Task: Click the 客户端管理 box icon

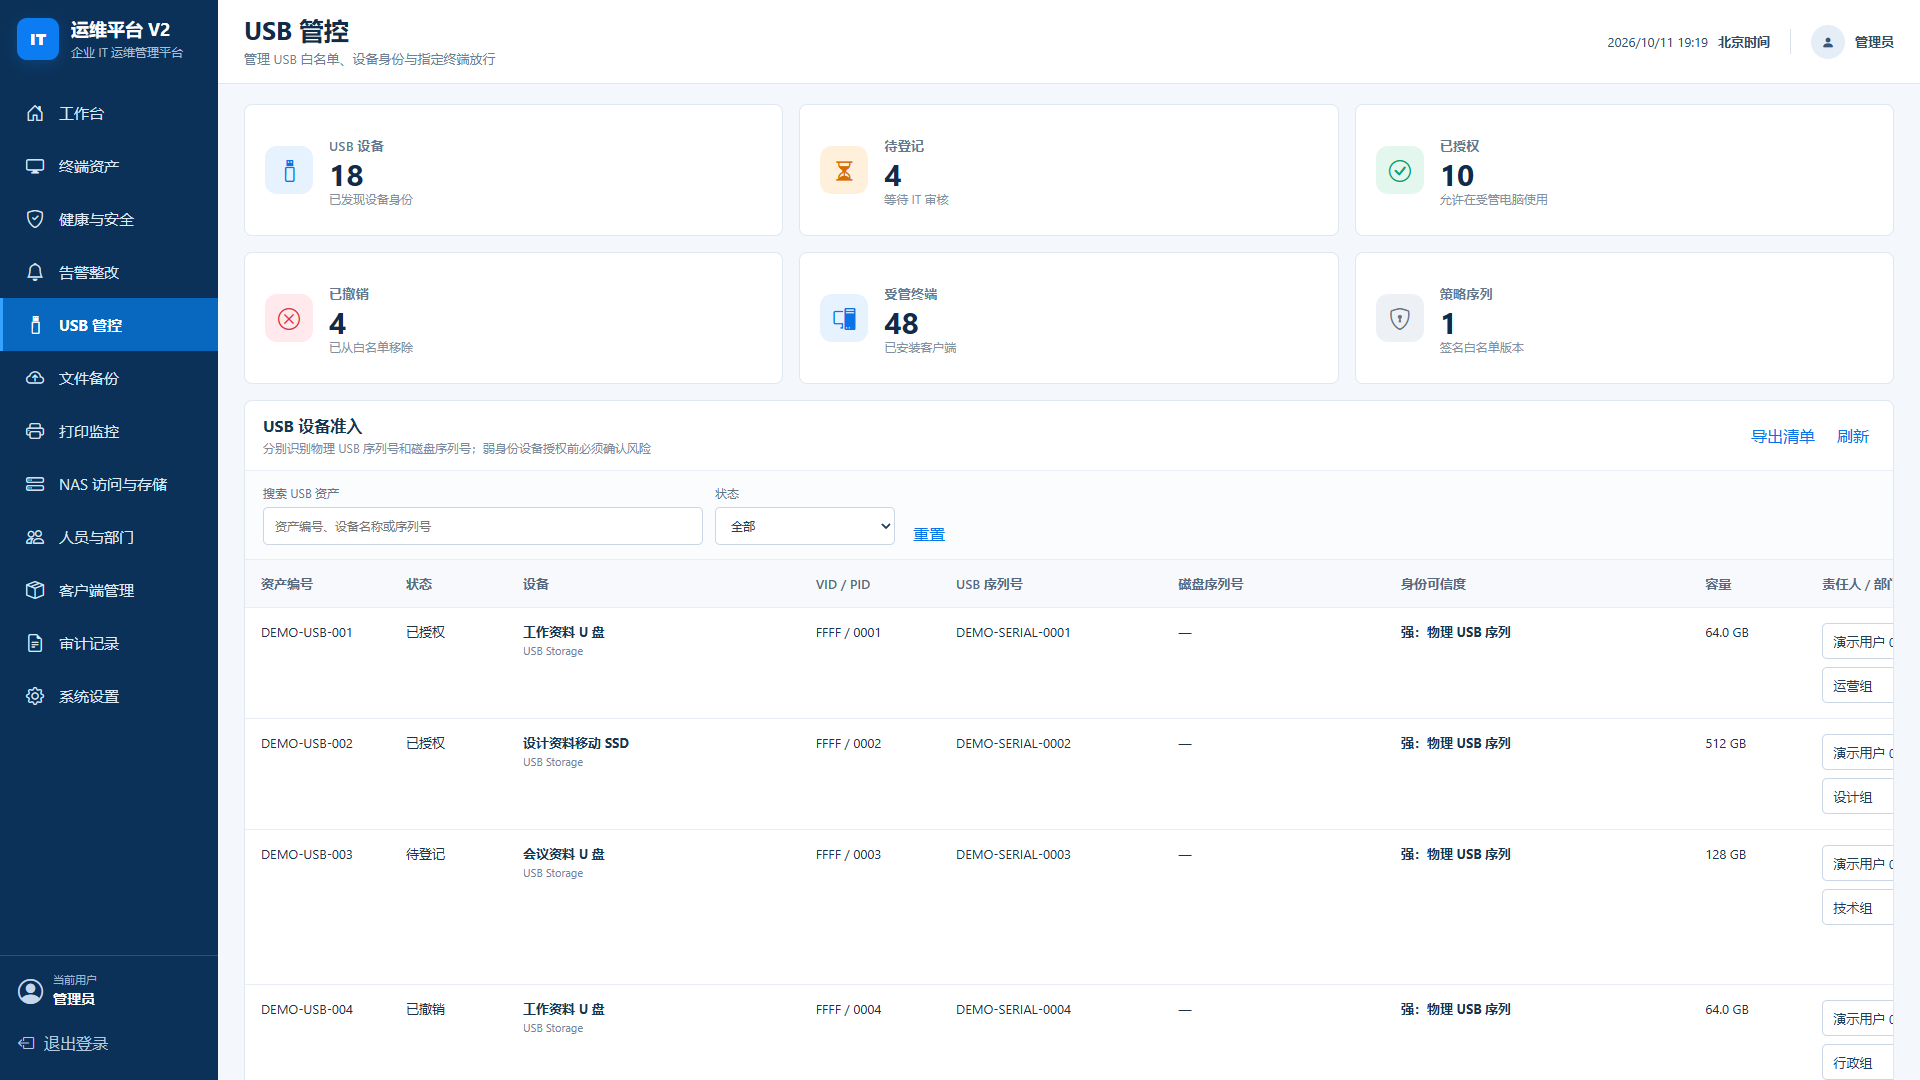Action: click(x=35, y=590)
